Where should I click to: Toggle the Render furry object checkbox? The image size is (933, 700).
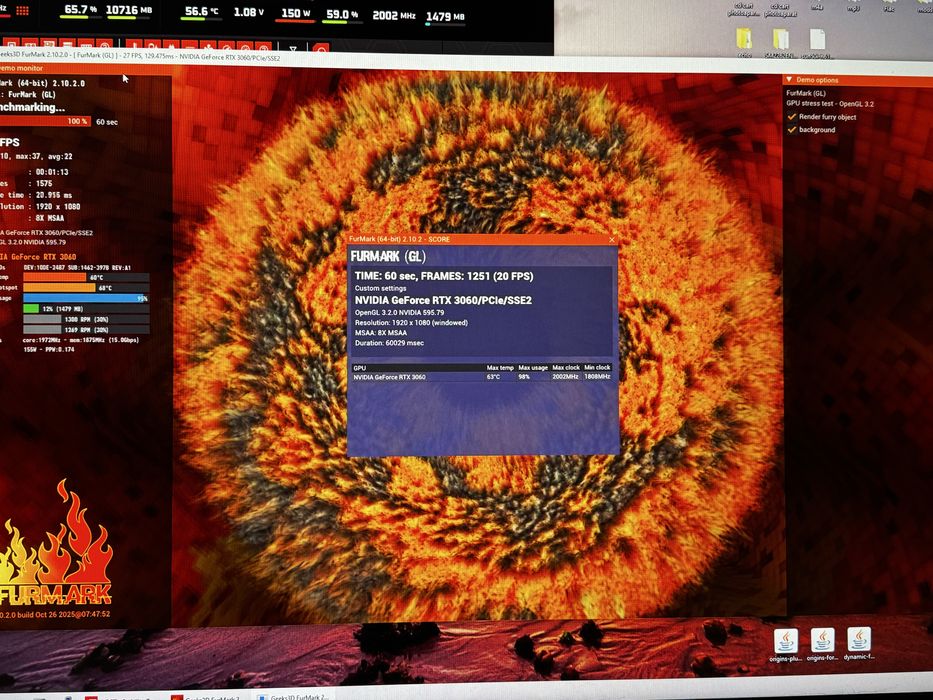click(791, 117)
